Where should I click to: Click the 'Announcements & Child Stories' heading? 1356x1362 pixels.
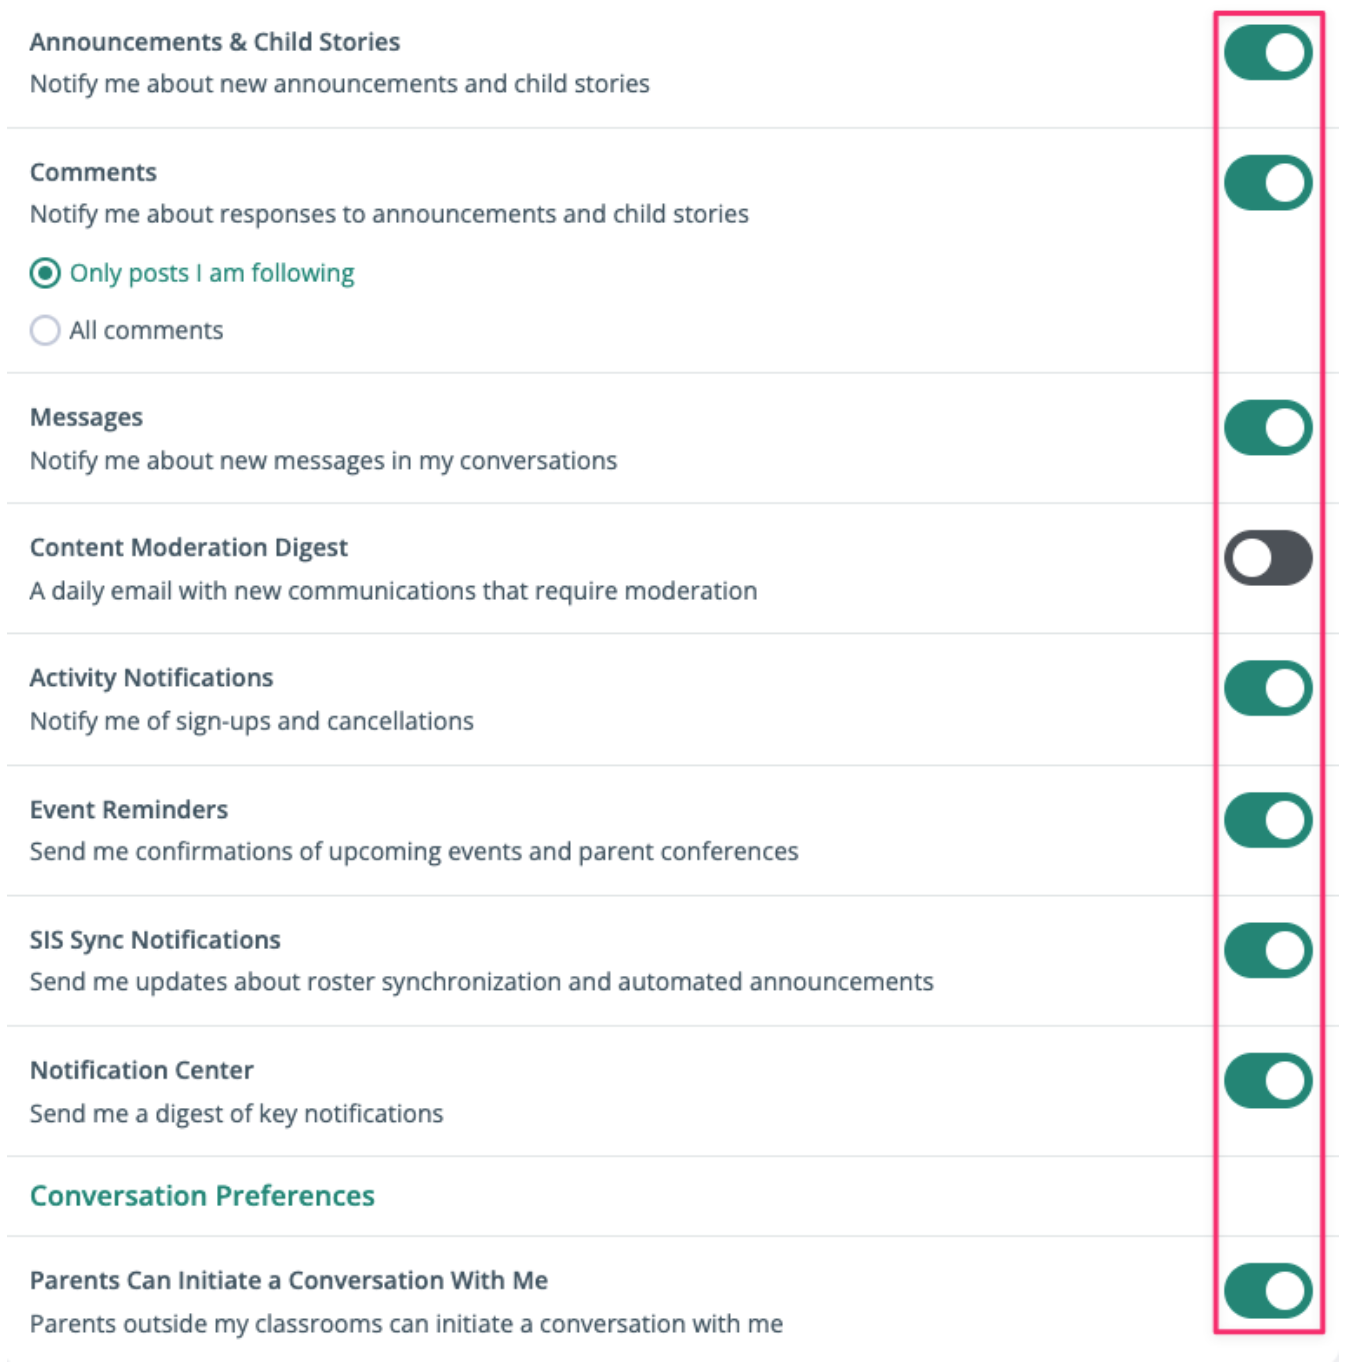pos(215,42)
